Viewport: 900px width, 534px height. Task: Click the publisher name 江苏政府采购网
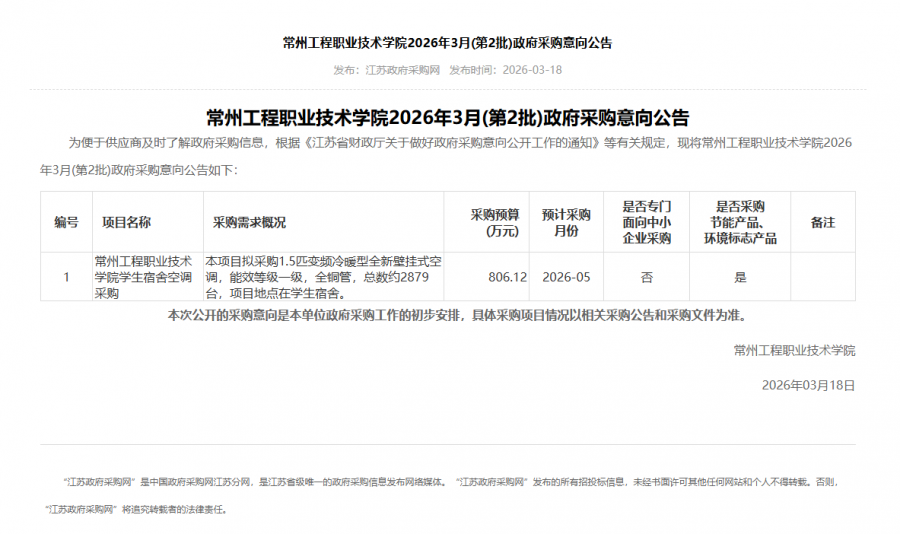pos(402,70)
